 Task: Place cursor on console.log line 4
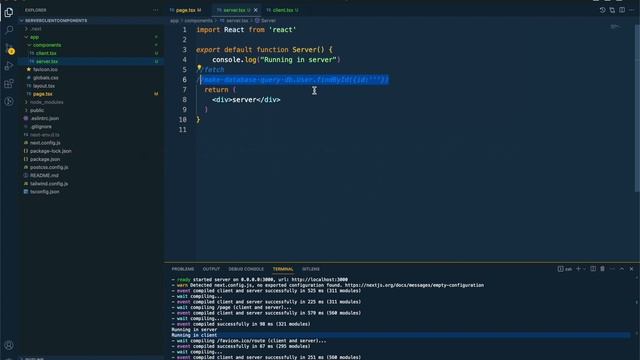[276, 60]
